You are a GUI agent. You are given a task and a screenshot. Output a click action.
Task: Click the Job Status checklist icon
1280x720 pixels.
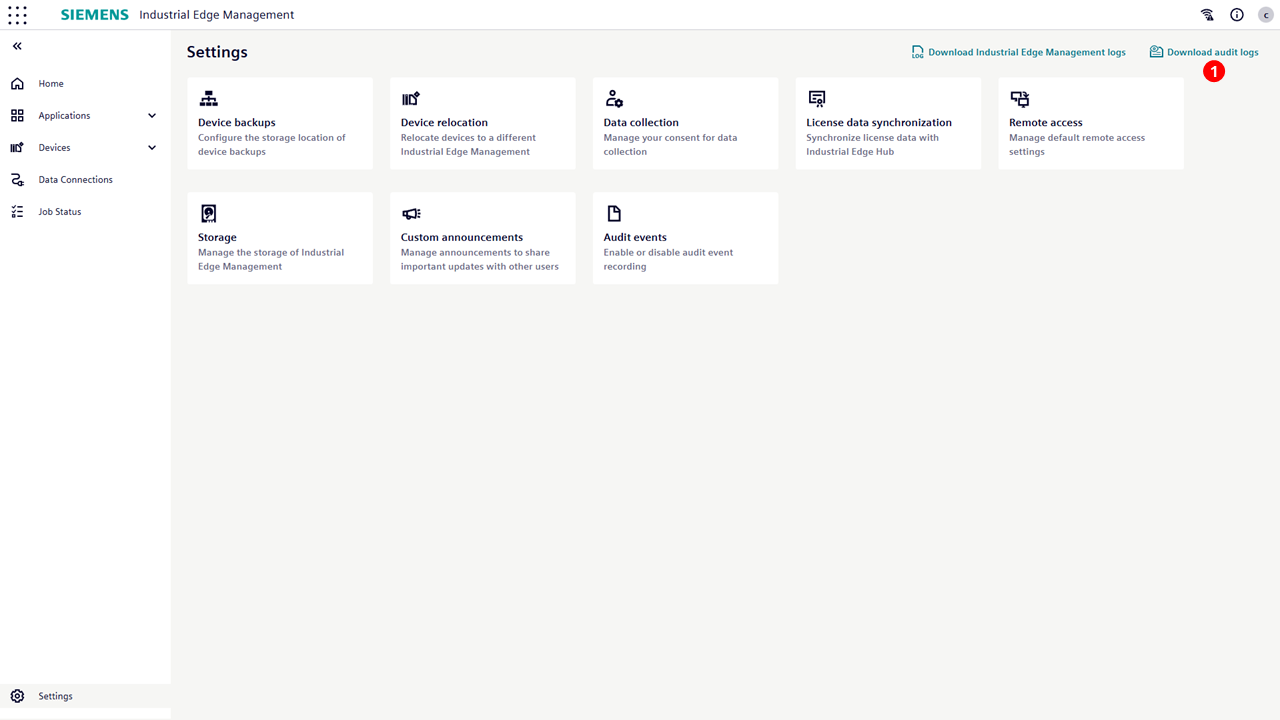pyautogui.click(x=17, y=212)
